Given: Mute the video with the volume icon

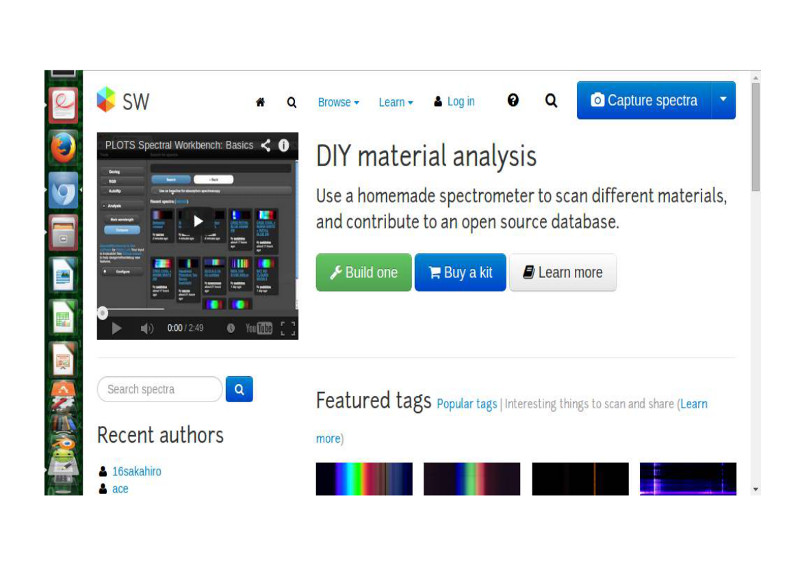Looking at the screenshot, I should click(x=147, y=328).
